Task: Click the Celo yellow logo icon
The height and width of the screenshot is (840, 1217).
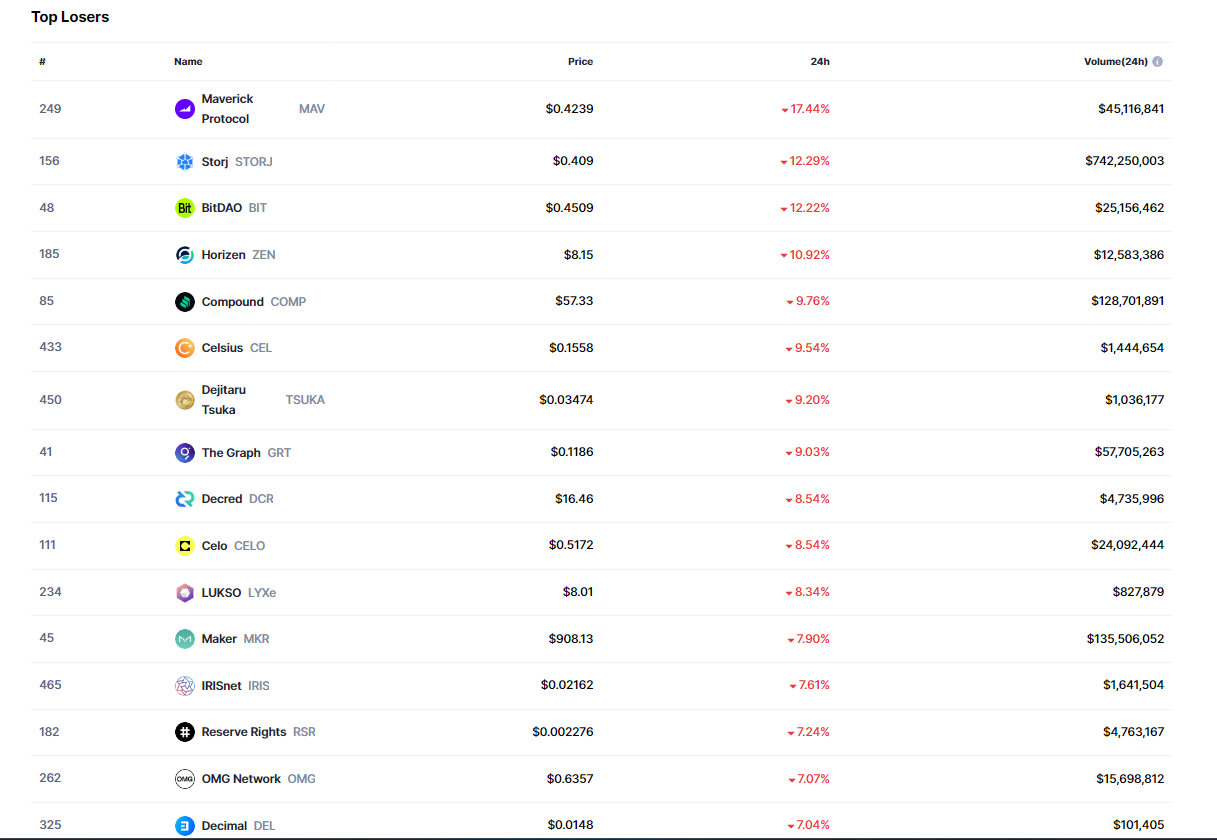Action: click(185, 546)
